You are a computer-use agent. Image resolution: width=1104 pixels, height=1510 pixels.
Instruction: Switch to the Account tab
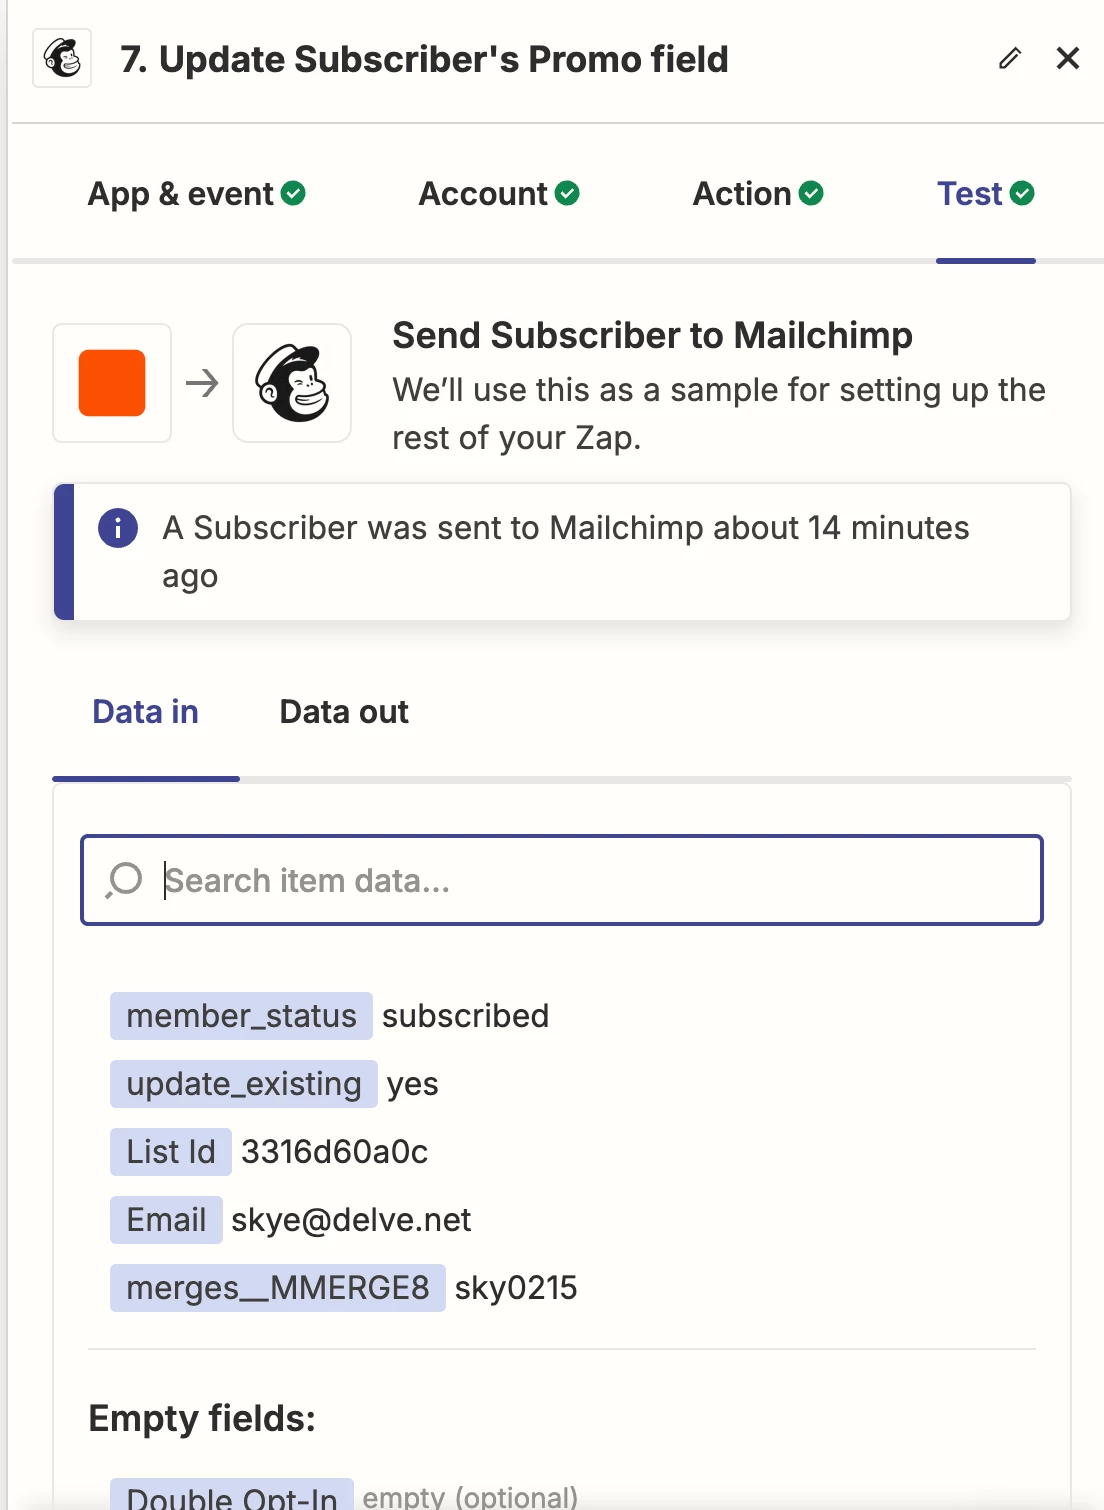coord(483,193)
